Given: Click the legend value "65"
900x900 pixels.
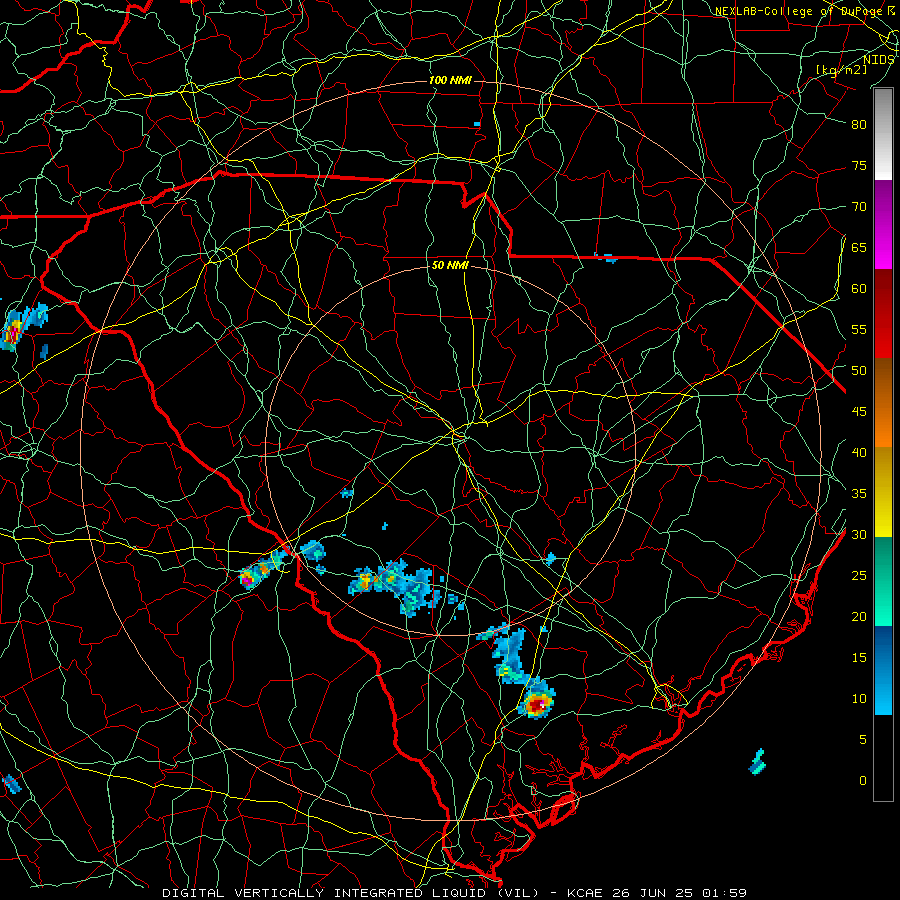Looking at the screenshot, I should 859,248.
